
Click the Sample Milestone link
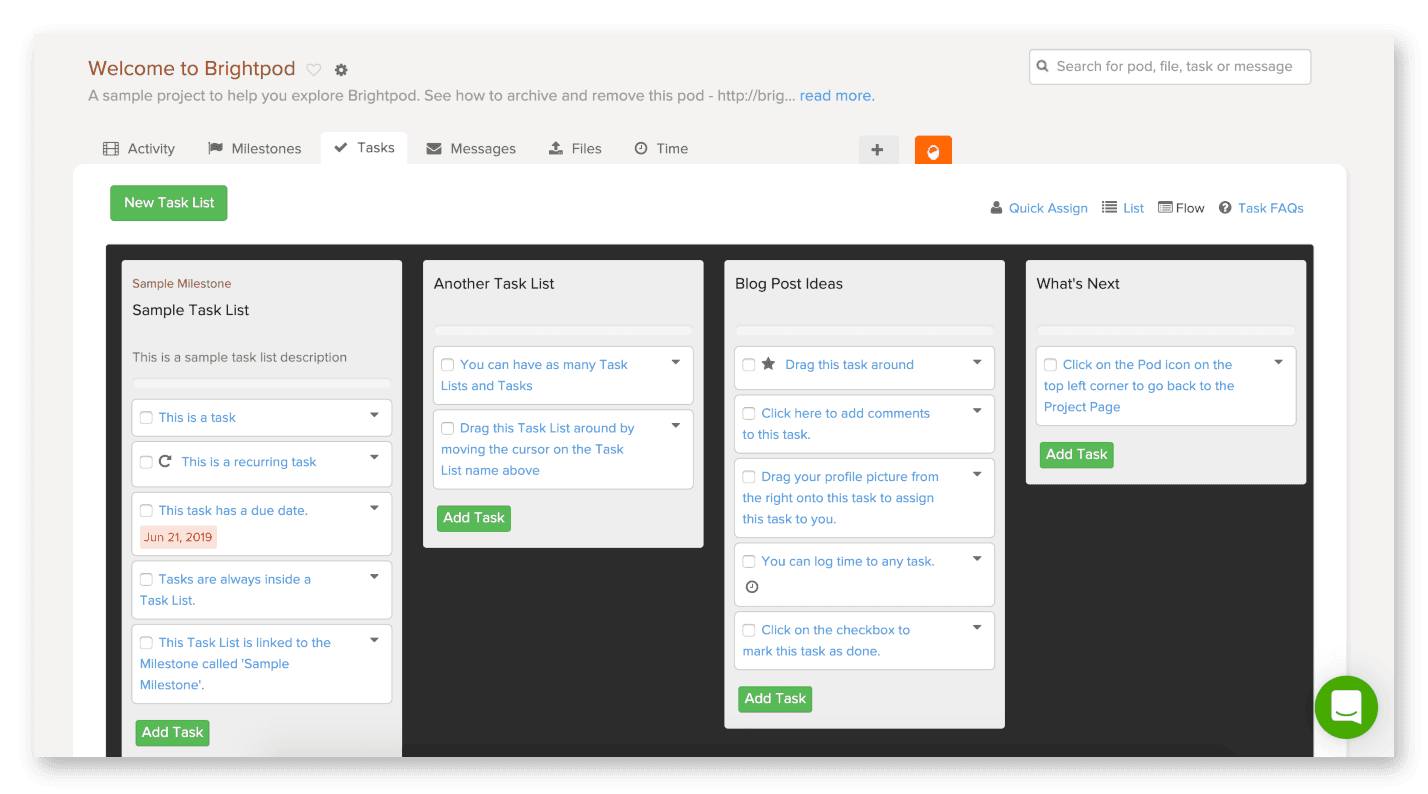pyautogui.click(x=182, y=284)
